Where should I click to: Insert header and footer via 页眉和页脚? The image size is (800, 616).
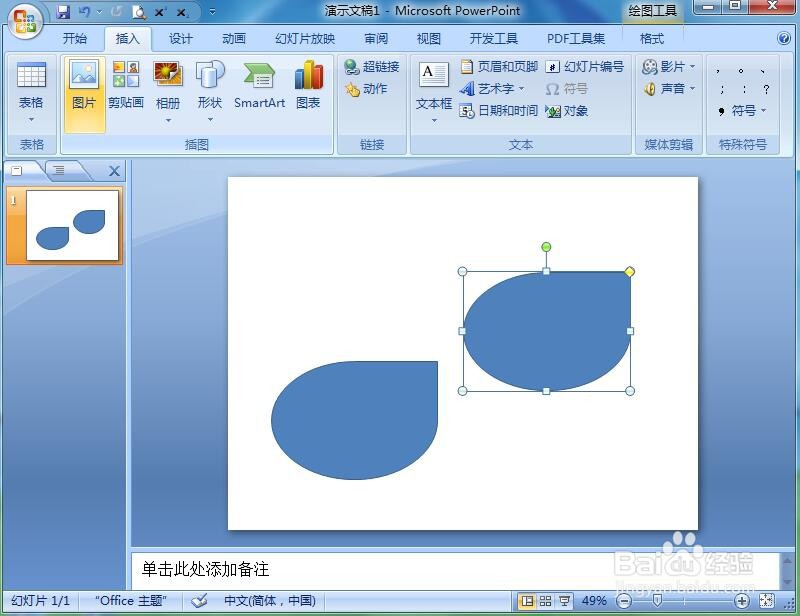505,66
